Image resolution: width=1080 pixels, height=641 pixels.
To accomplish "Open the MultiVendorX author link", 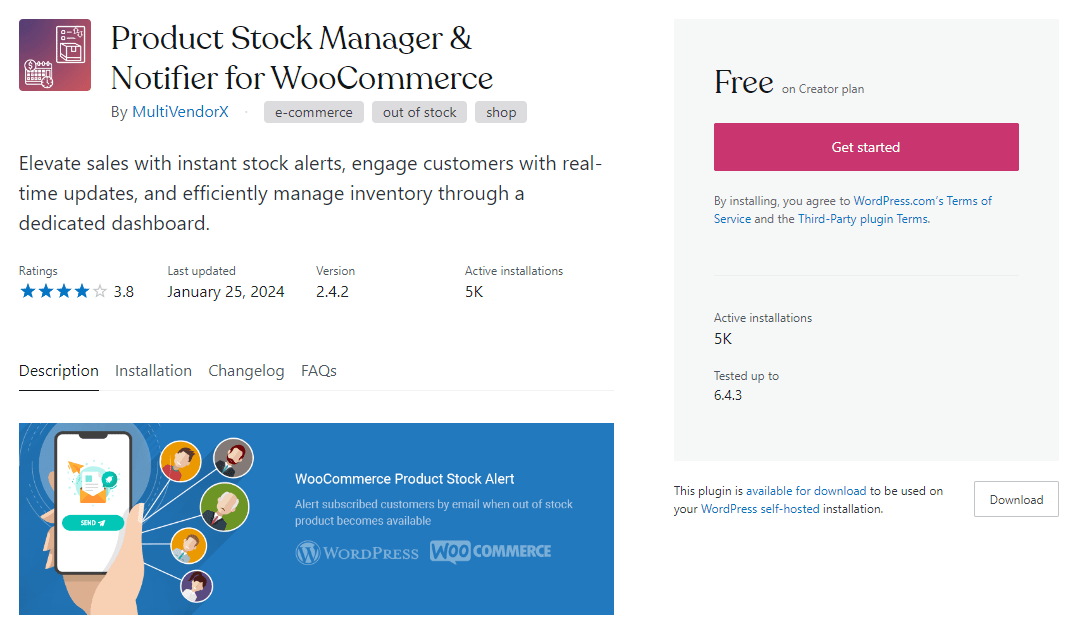I will pyautogui.click(x=180, y=112).
